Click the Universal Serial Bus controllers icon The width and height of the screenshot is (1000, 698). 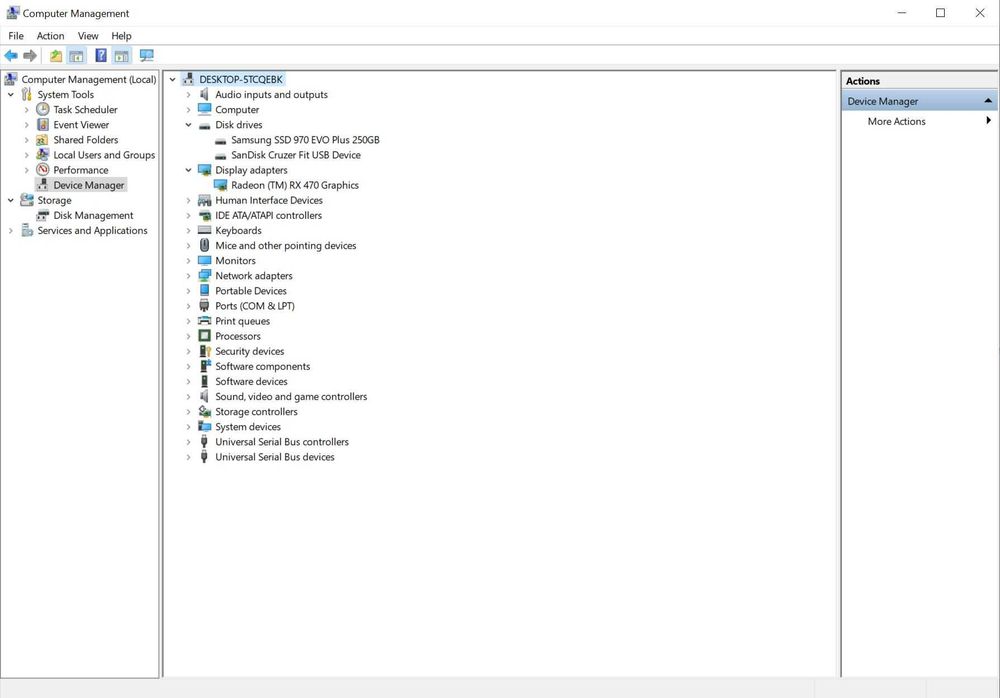(204, 442)
